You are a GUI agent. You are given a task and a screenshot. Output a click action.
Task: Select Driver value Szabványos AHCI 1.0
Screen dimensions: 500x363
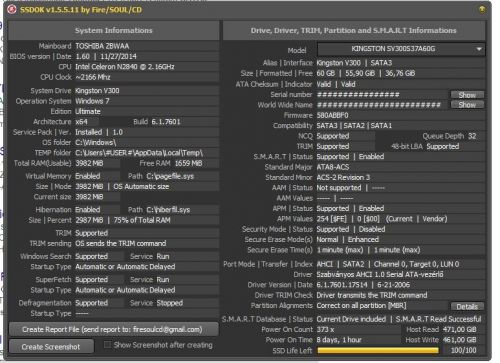coord(380,274)
